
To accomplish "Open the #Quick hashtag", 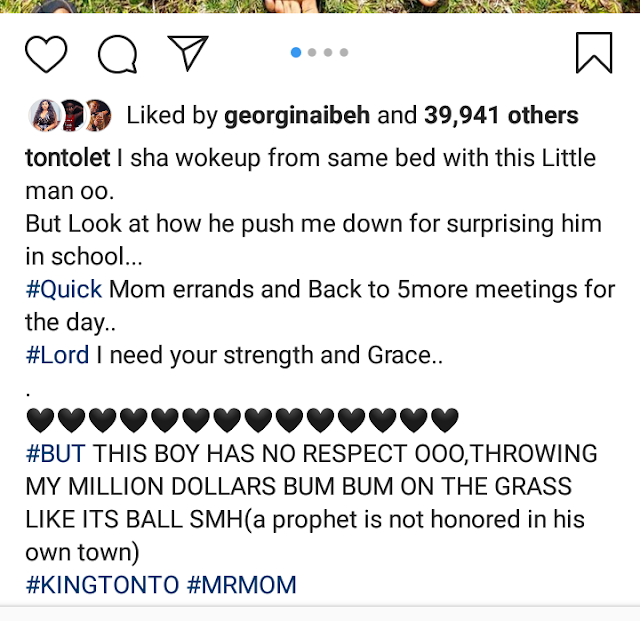I will [64, 289].
